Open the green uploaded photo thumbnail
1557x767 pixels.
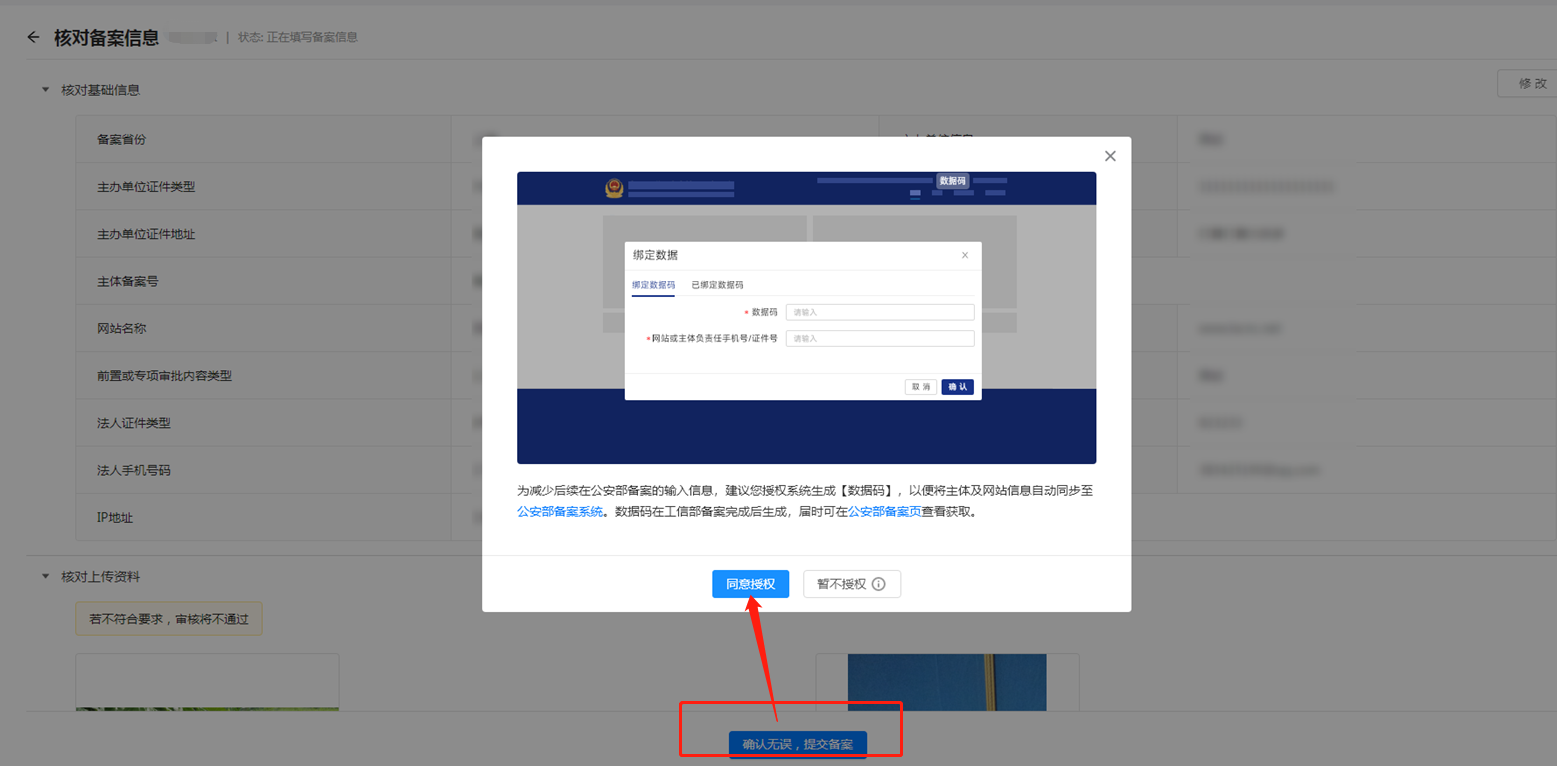(207, 683)
